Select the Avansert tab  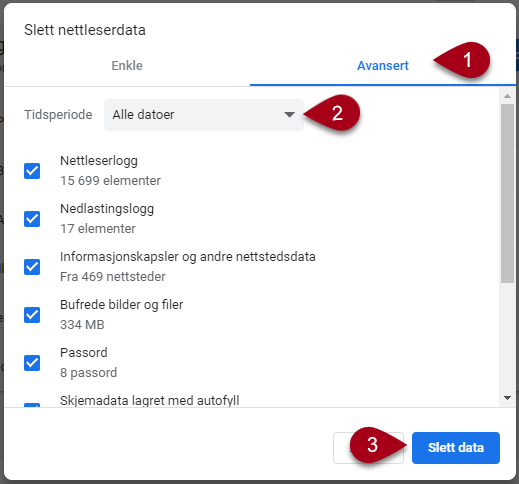(x=383, y=66)
